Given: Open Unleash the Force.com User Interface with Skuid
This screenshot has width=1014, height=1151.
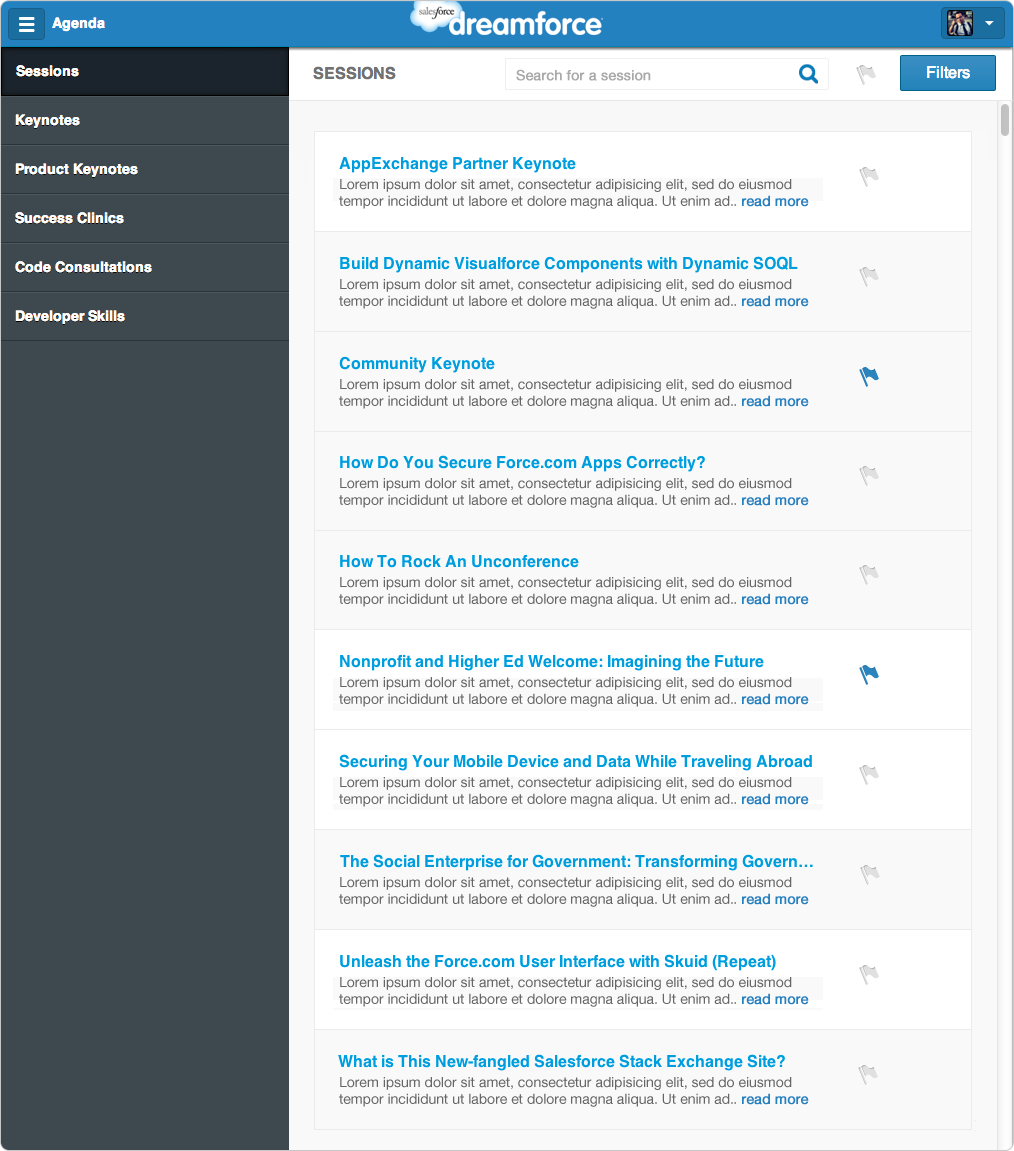Looking at the screenshot, I should pyautogui.click(x=557, y=962).
